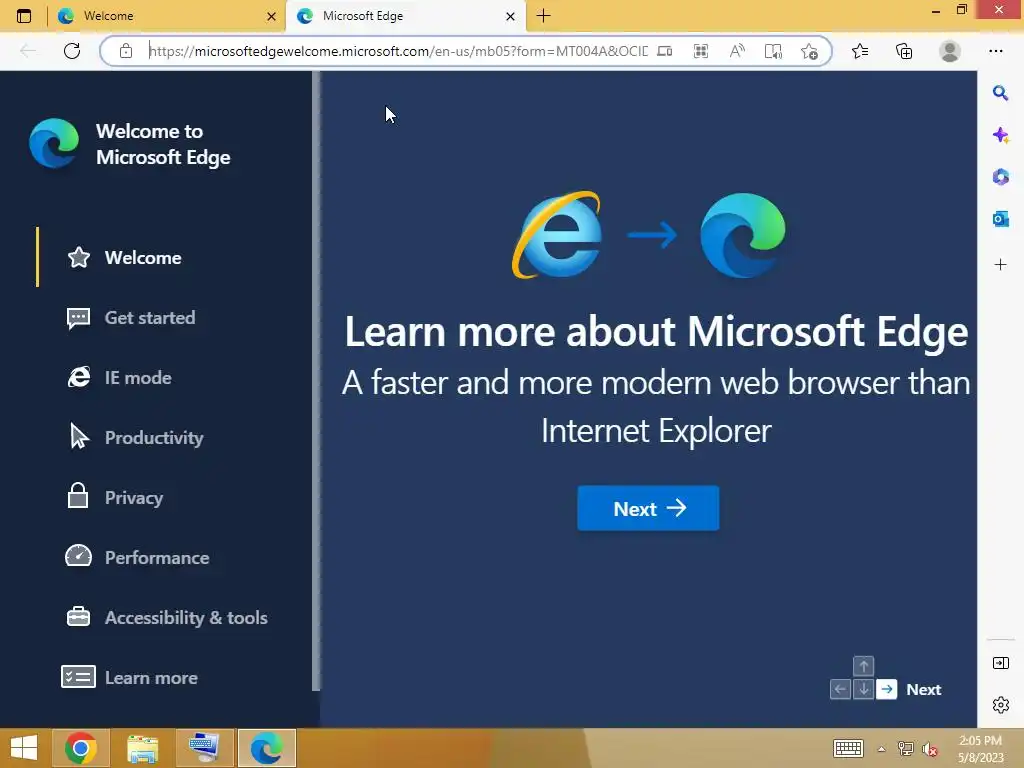Screen dimensions: 1024x768
Task: View site information lock icon
Action: tap(126, 51)
